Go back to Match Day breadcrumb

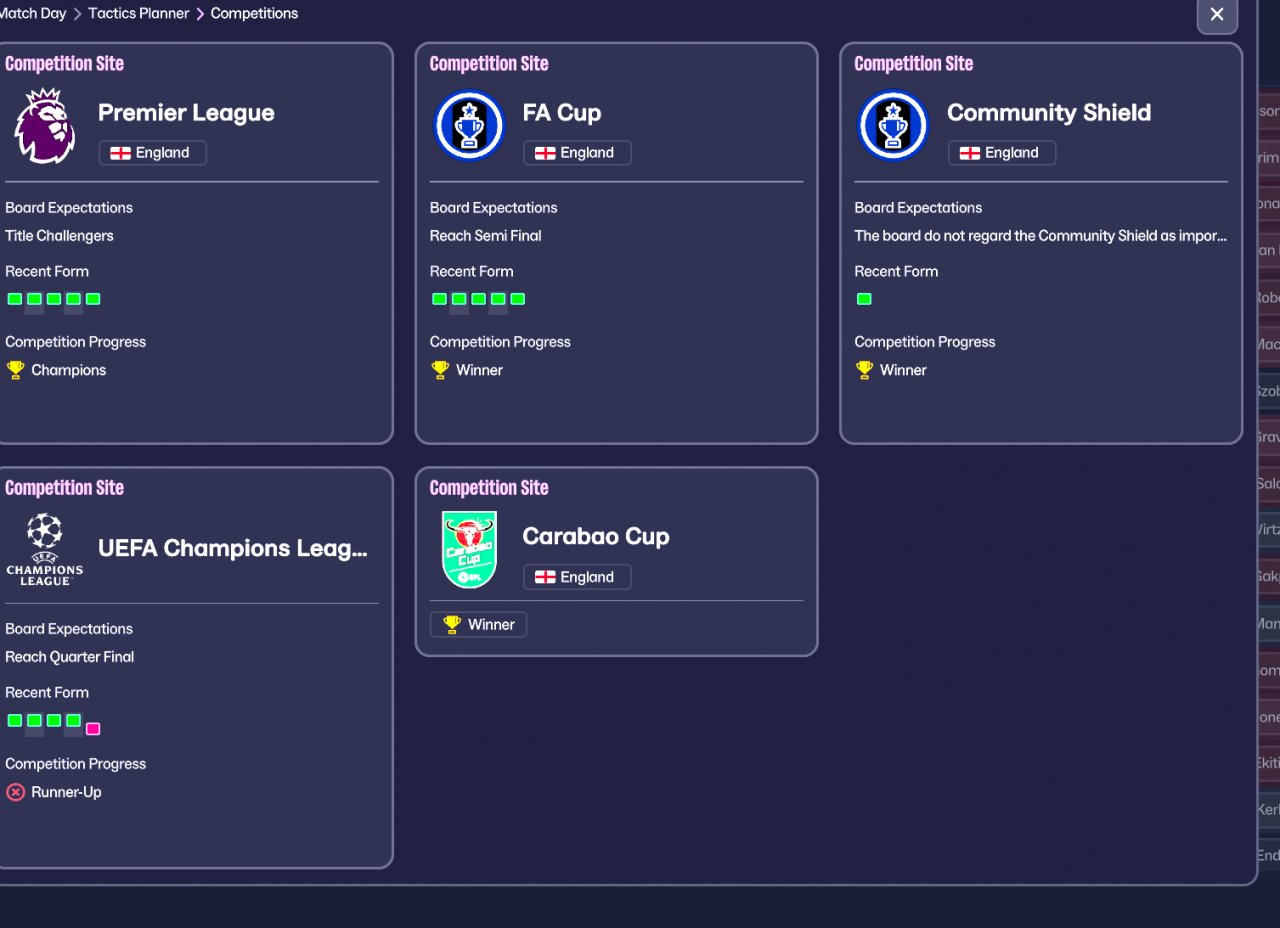(33, 13)
